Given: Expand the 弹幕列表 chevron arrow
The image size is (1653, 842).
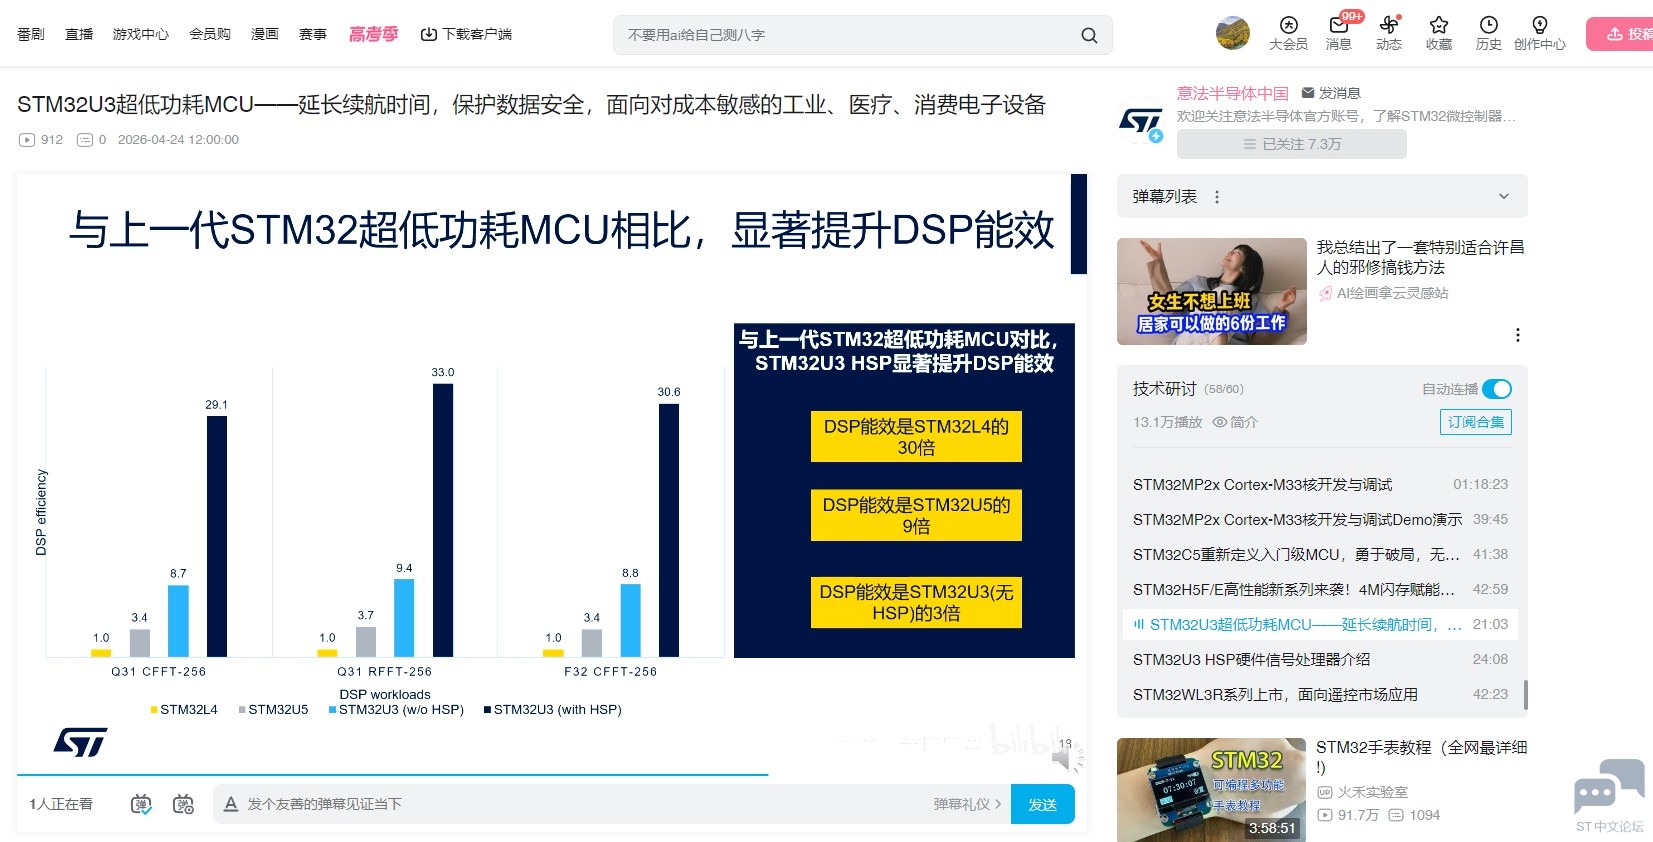Looking at the screenshot, I should (x=1504, y=197).
